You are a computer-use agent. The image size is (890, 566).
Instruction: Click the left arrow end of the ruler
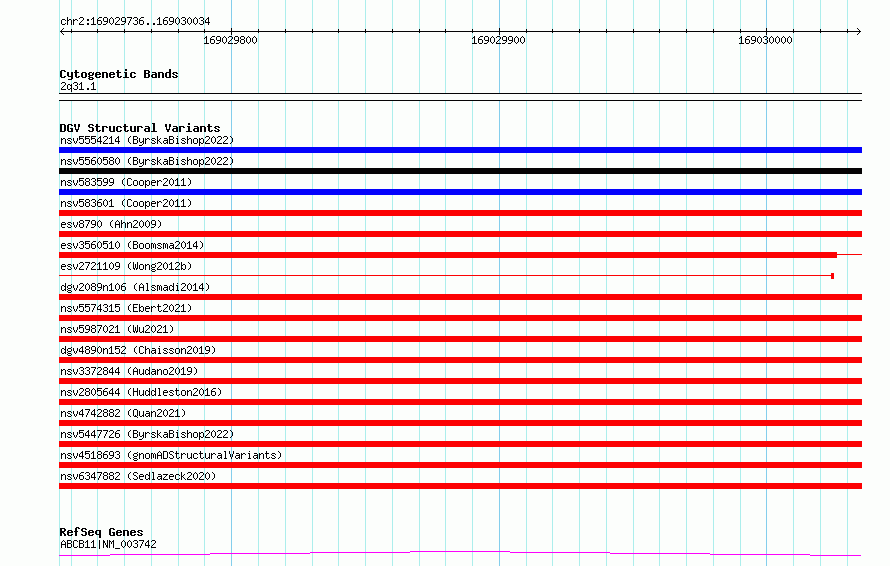[62, 31]
